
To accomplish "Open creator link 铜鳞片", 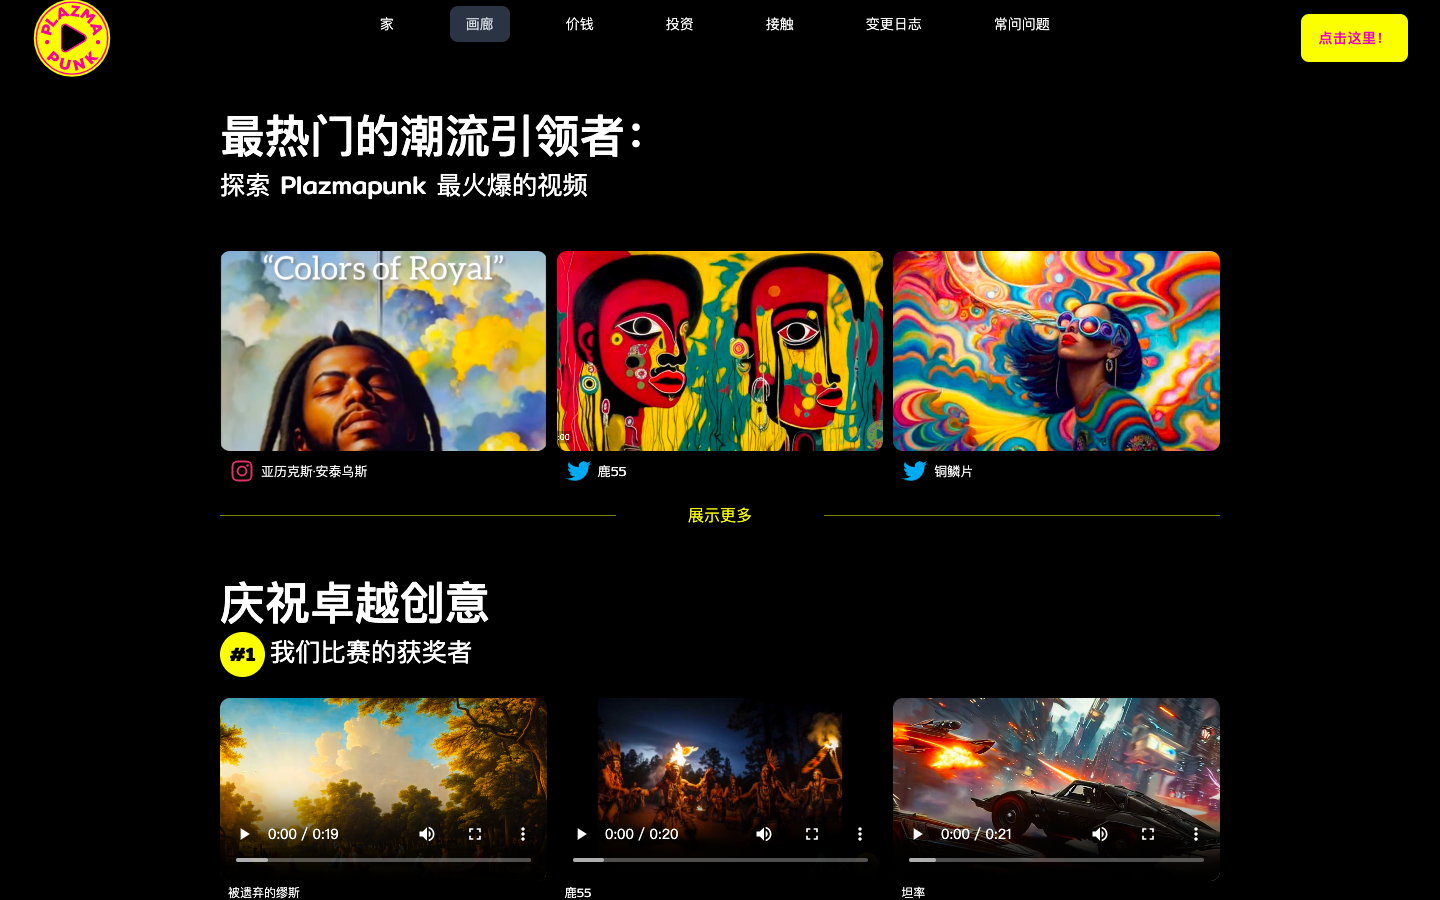I will click(953, 471).
